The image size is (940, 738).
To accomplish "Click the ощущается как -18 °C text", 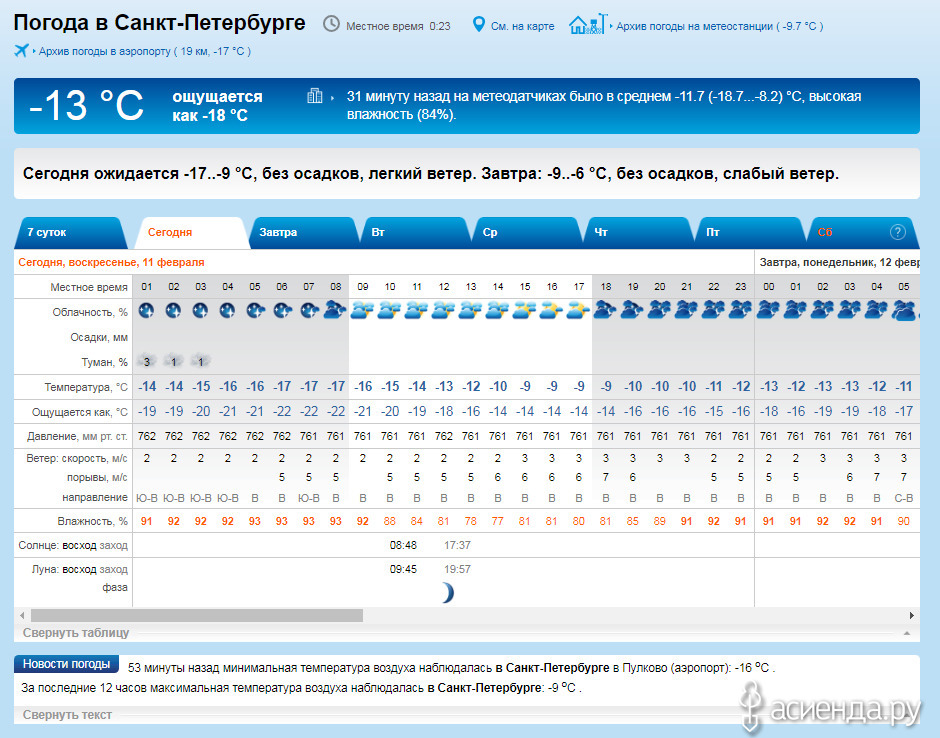I will pos(218,106).
